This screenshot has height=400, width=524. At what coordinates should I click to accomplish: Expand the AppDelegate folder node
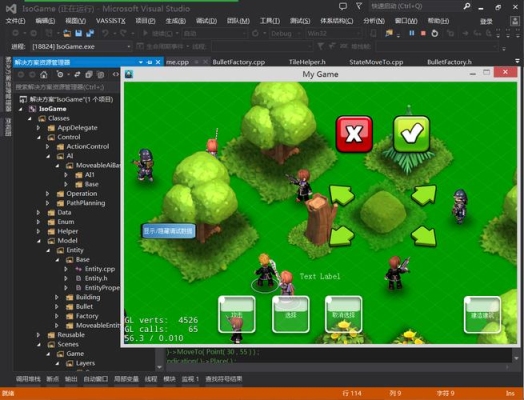[x=39, y=128]
